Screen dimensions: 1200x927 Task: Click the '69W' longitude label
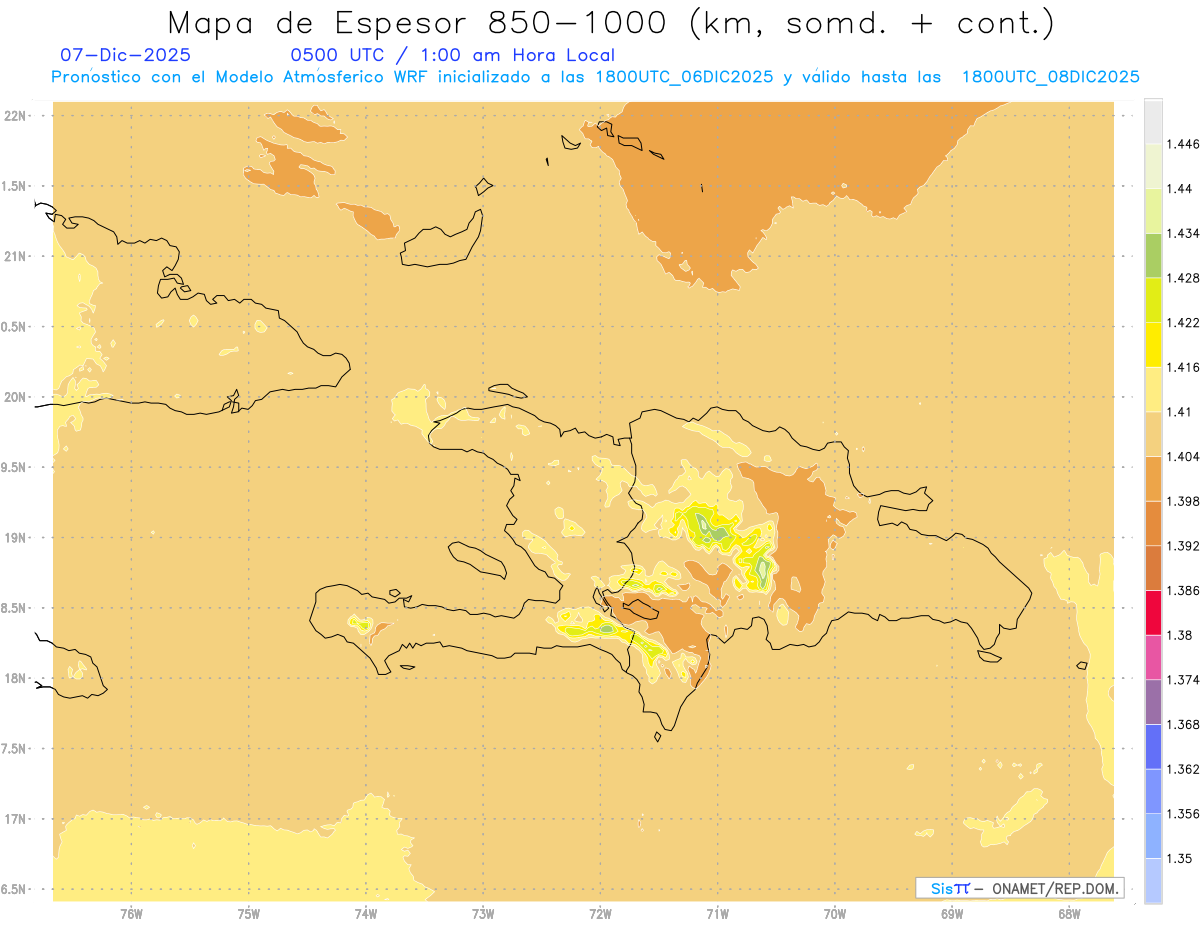coord(952,914)
